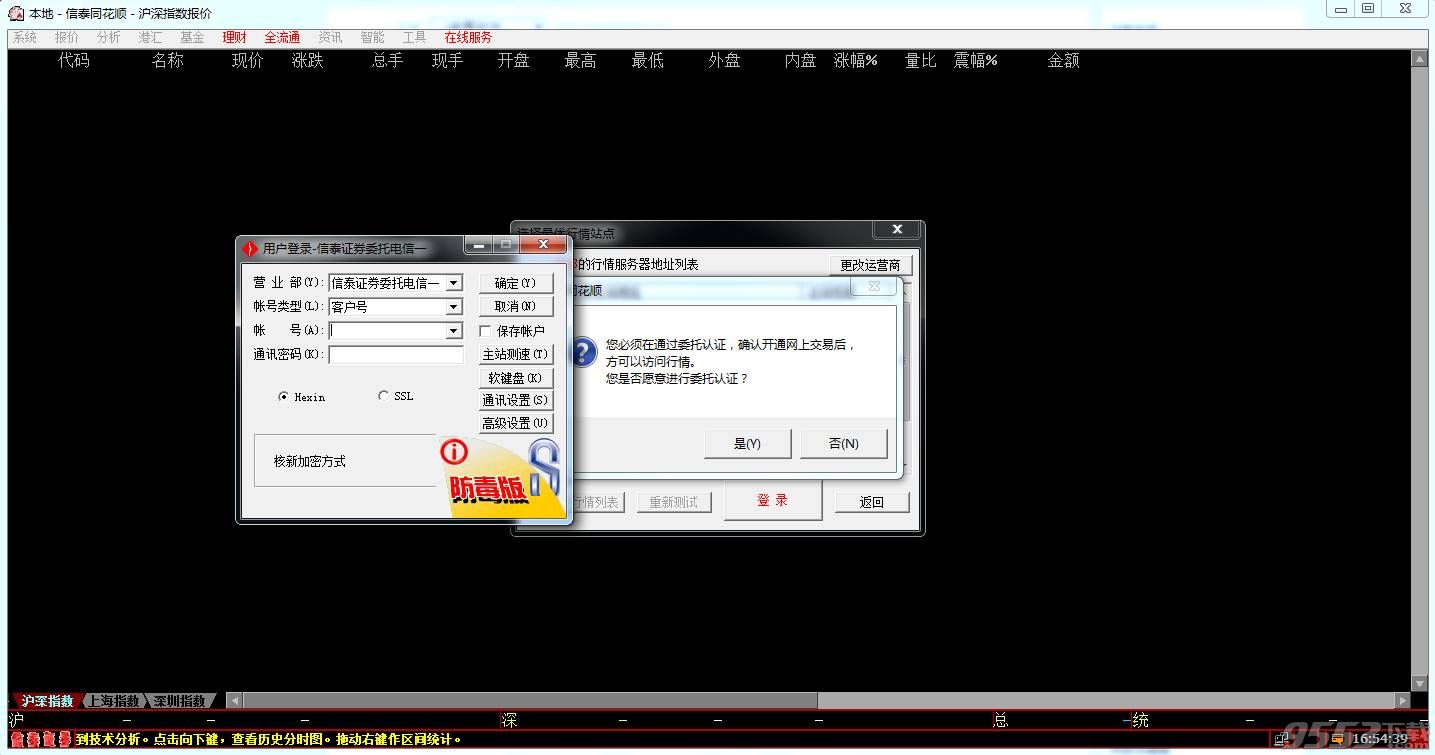Viewport: 1435px width, 755px height.
Task: Sort by the 震幅% column header
Action: (x=975, y=61)
